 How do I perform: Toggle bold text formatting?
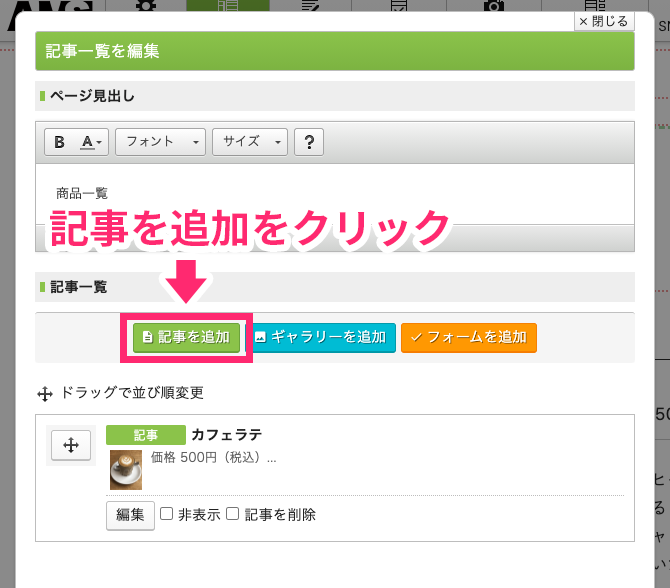click(60, 142)
